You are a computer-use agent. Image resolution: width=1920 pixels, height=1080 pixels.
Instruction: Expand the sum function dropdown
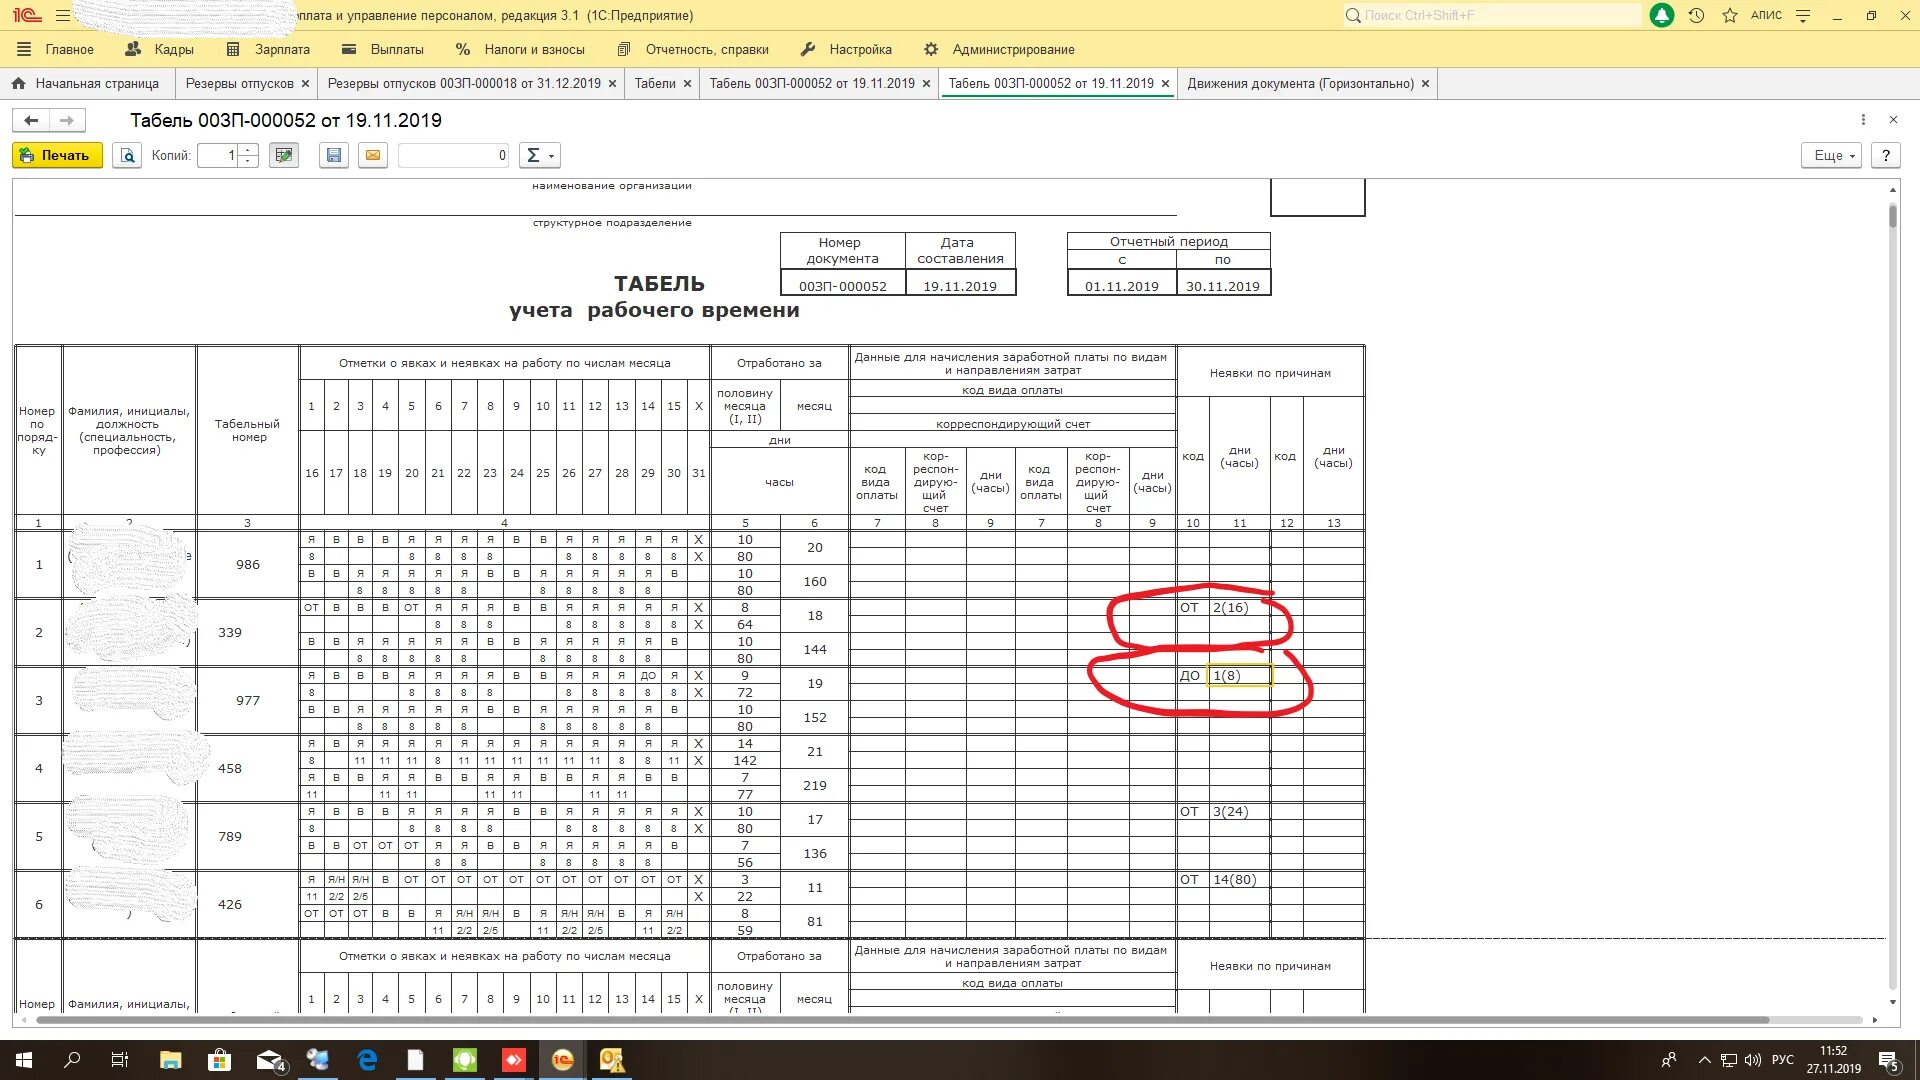[x=540, y=156]
